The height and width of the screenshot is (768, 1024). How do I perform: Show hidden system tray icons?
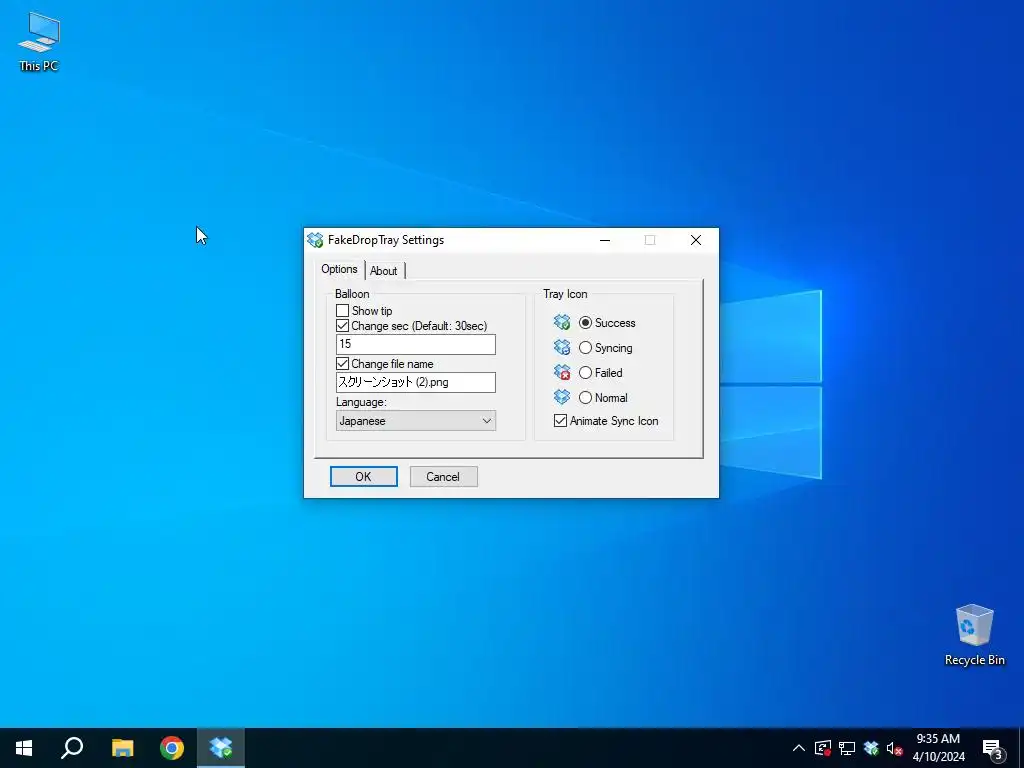point(799,748)
